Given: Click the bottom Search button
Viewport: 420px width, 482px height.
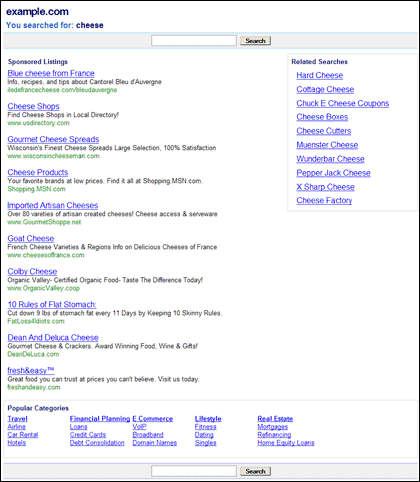Looking at the screenshot, I should point(255,471).
